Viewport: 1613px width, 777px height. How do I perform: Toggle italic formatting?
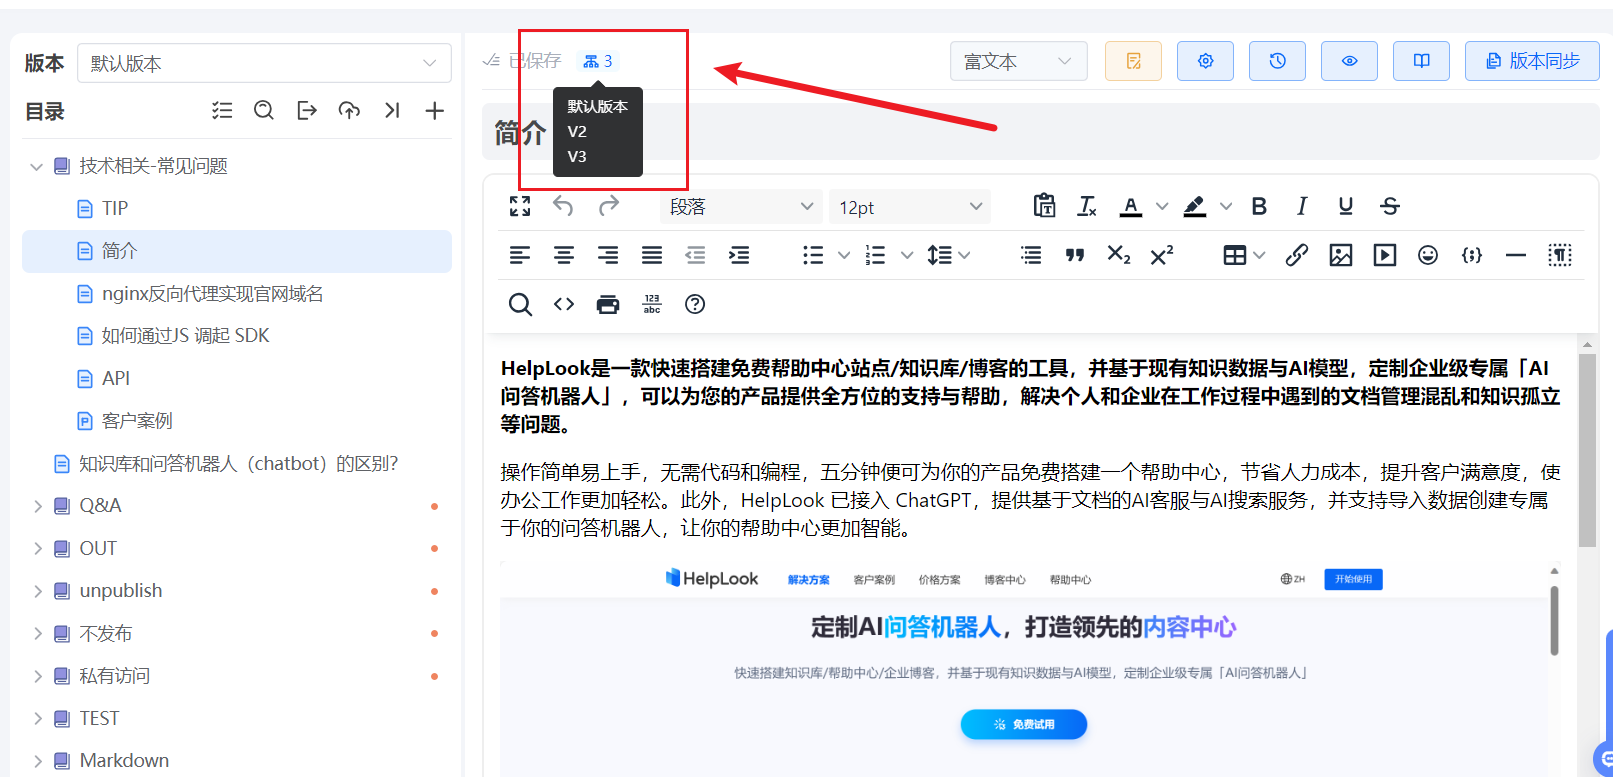[x=1302, y=206]
